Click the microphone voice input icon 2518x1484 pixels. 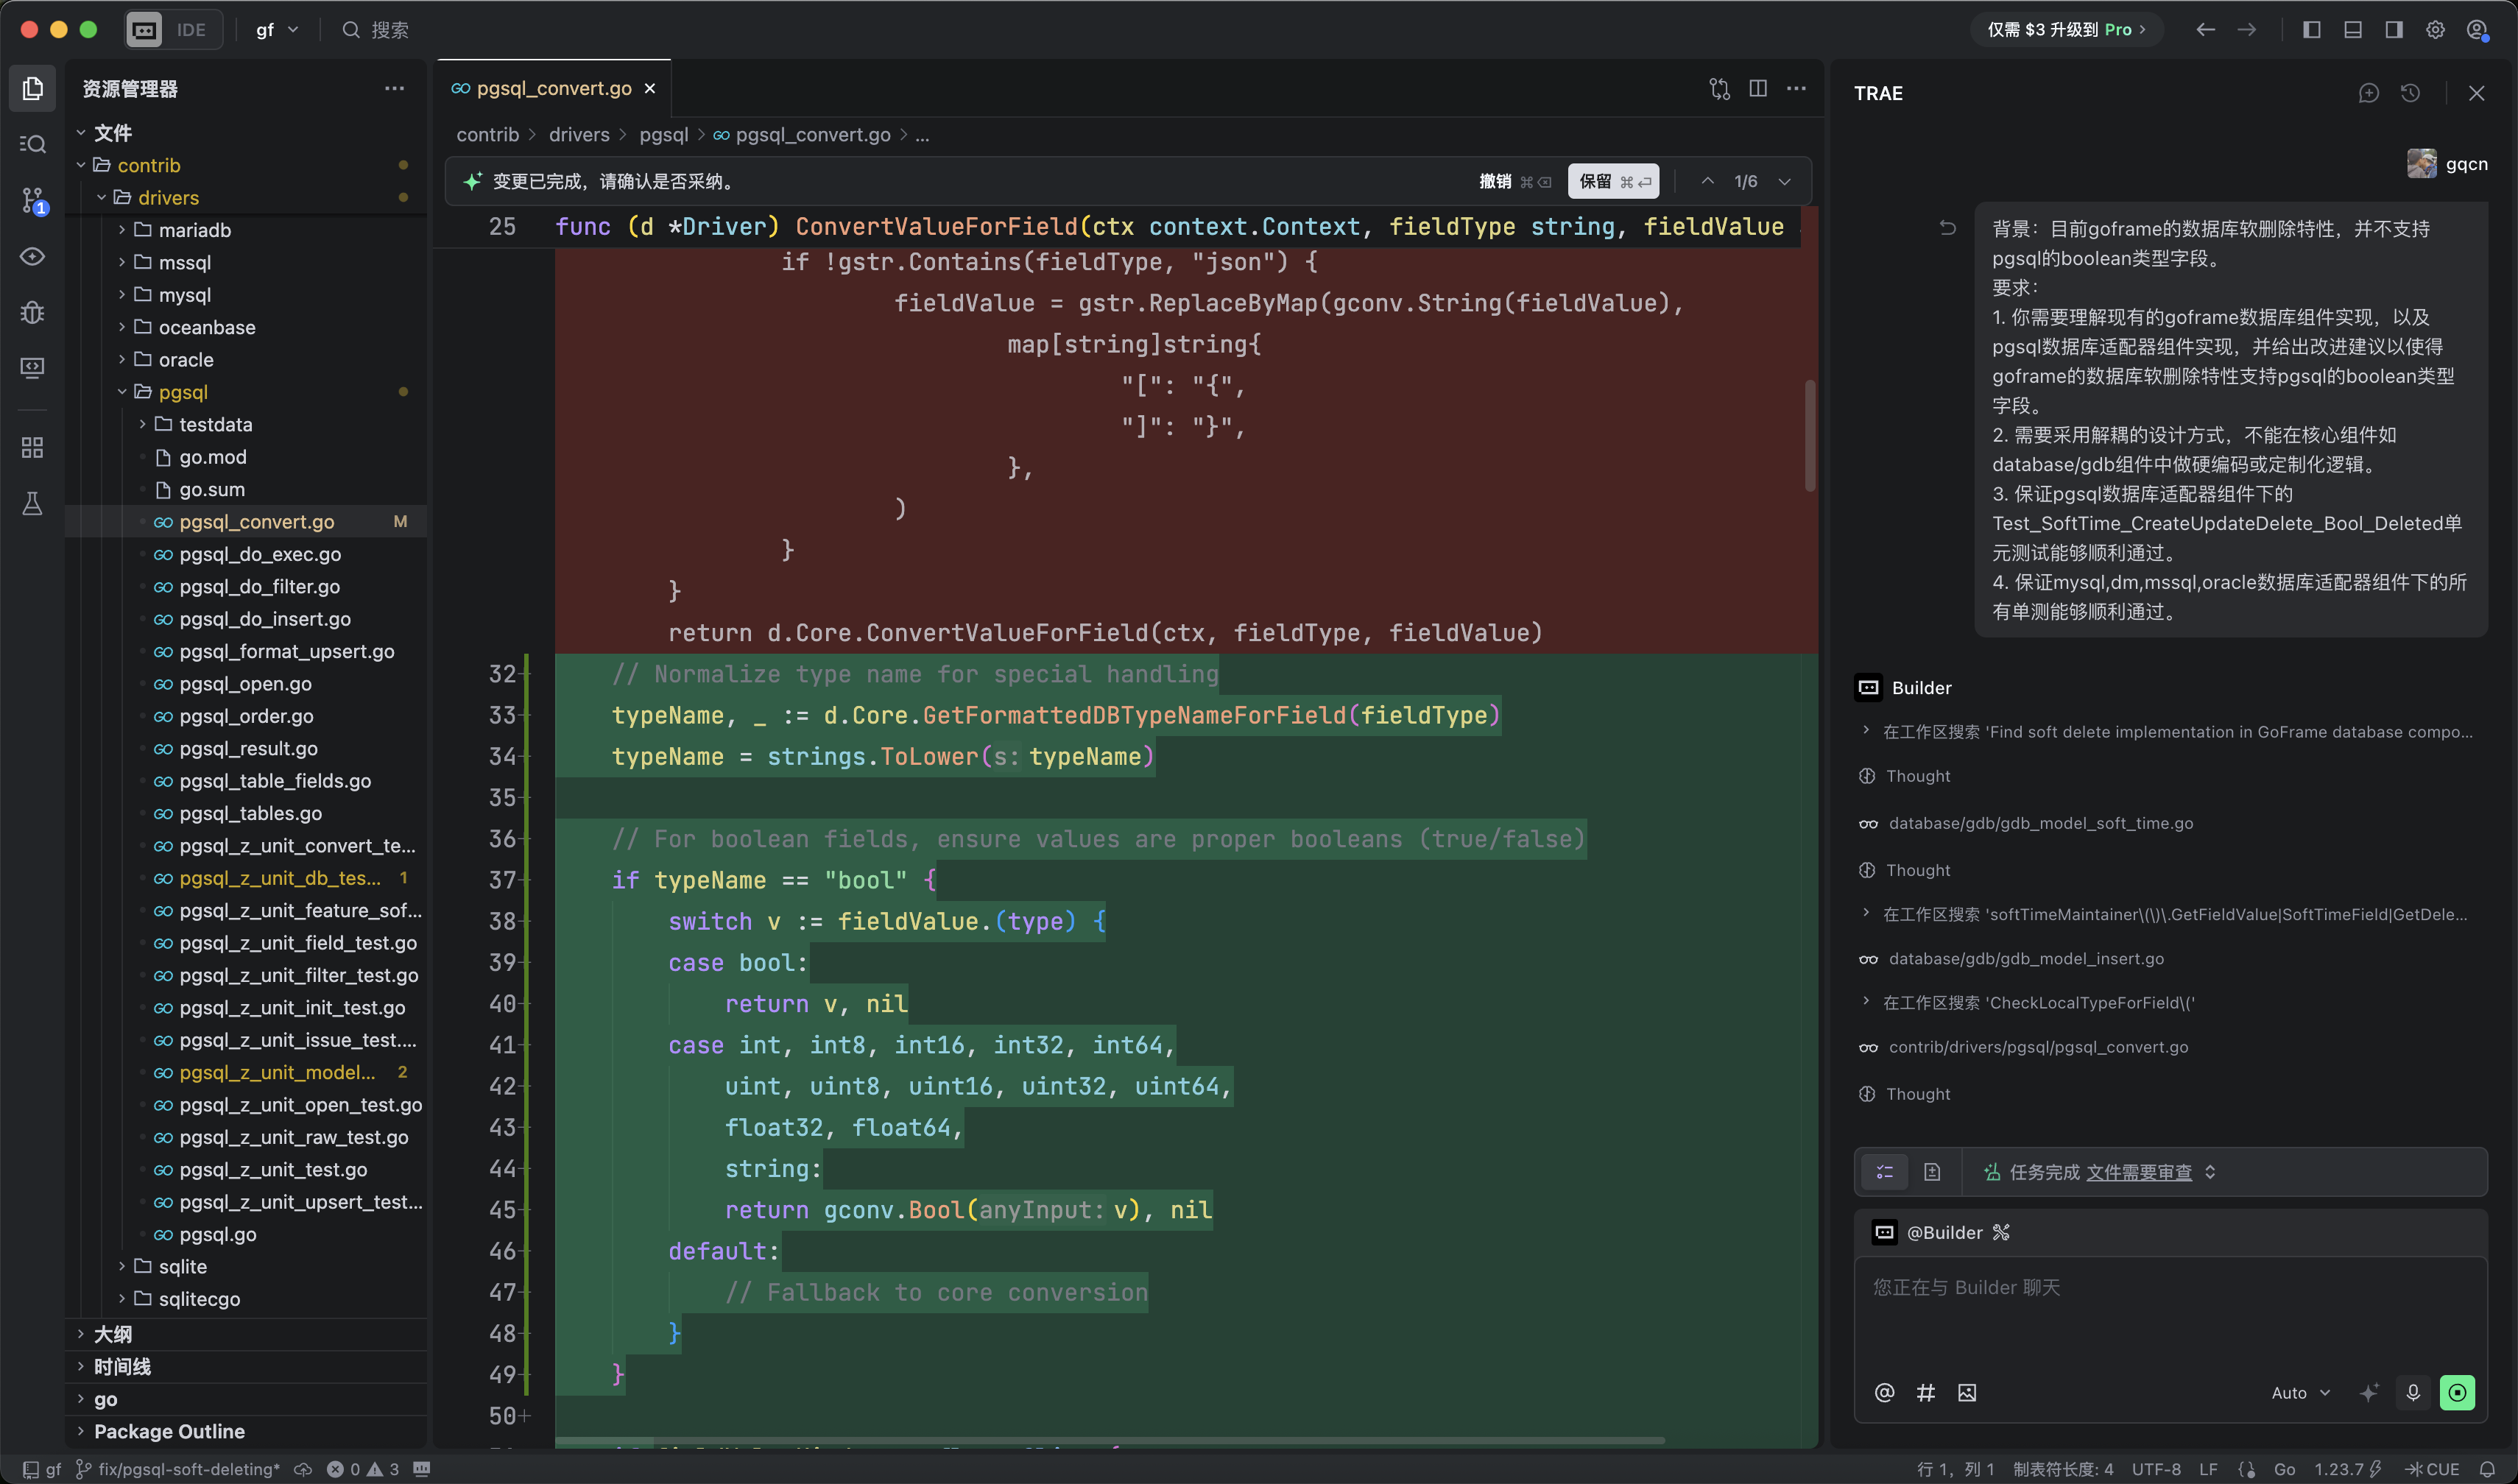[2413, 1392]
